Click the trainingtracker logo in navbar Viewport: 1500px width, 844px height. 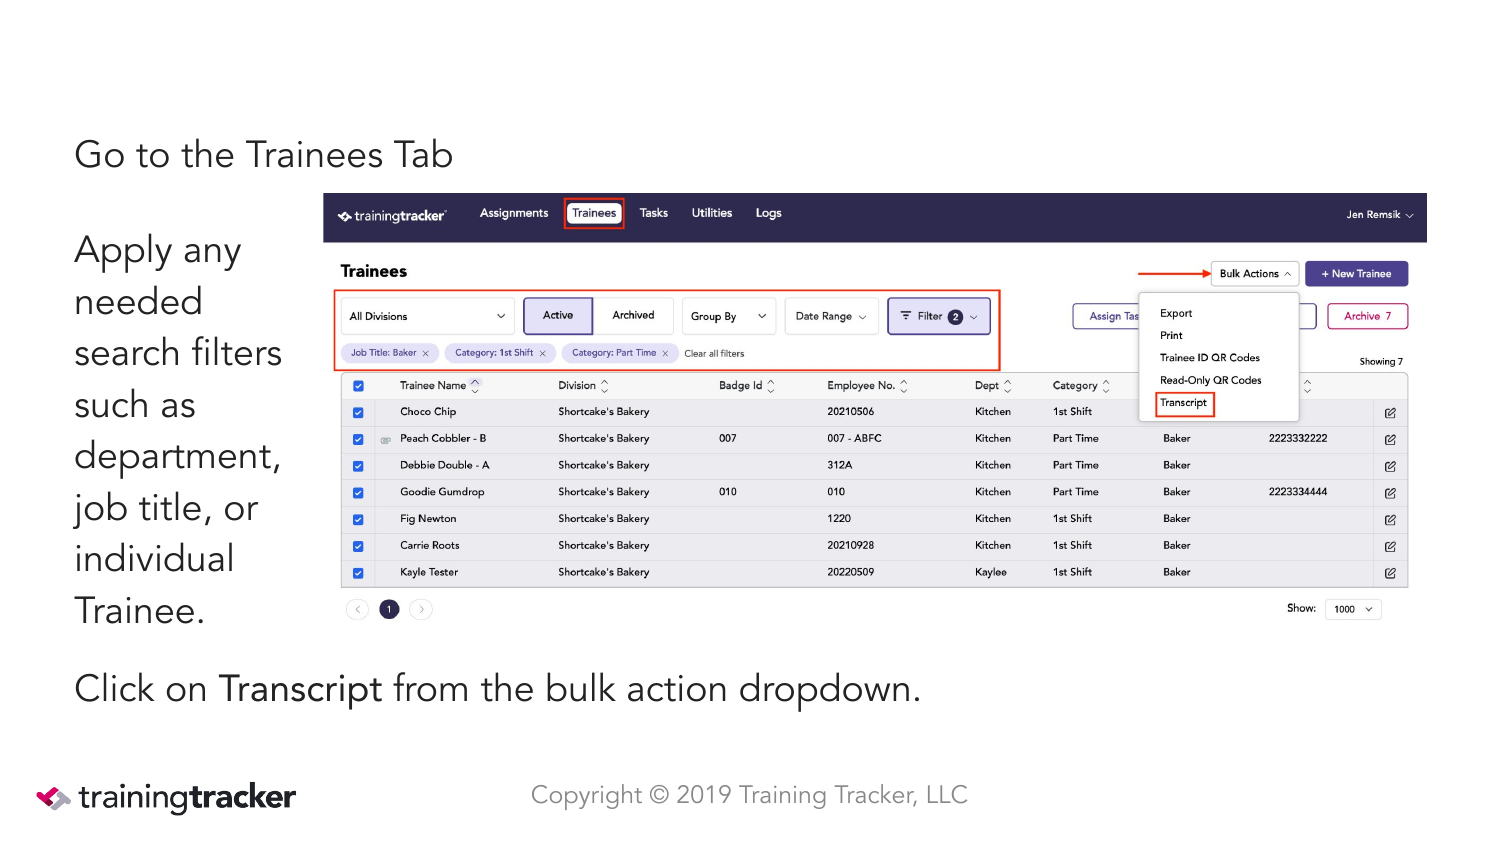pyautogui.click(x=391, y=216)
